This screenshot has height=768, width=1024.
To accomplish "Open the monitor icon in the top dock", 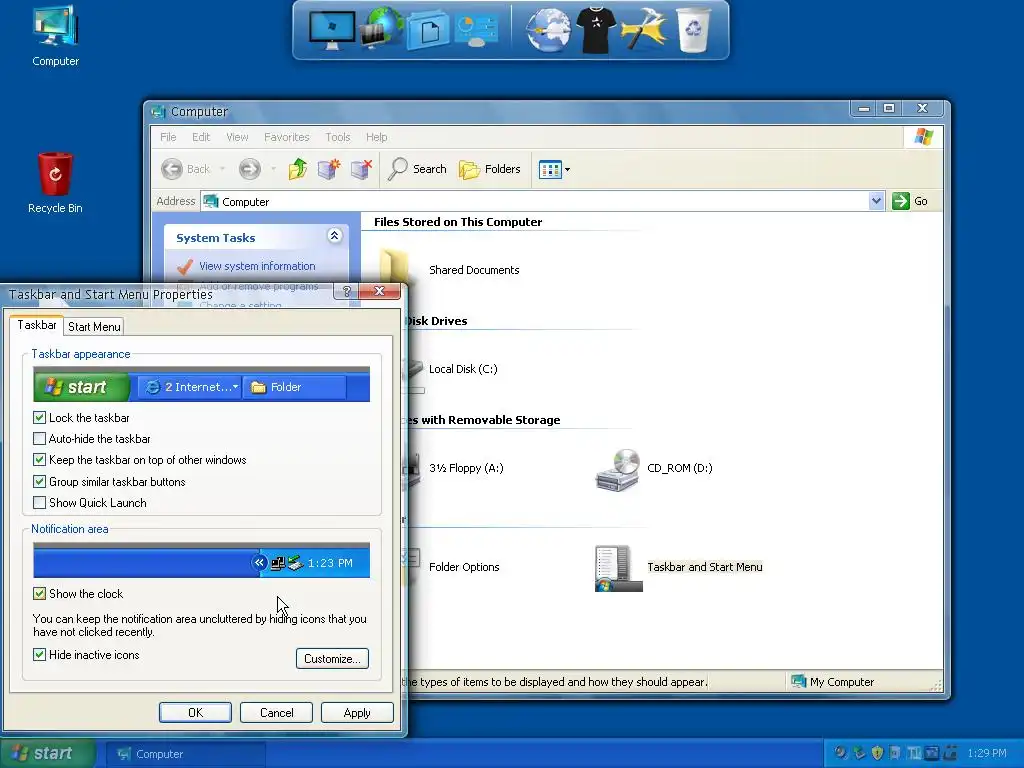I will [332, 30].
